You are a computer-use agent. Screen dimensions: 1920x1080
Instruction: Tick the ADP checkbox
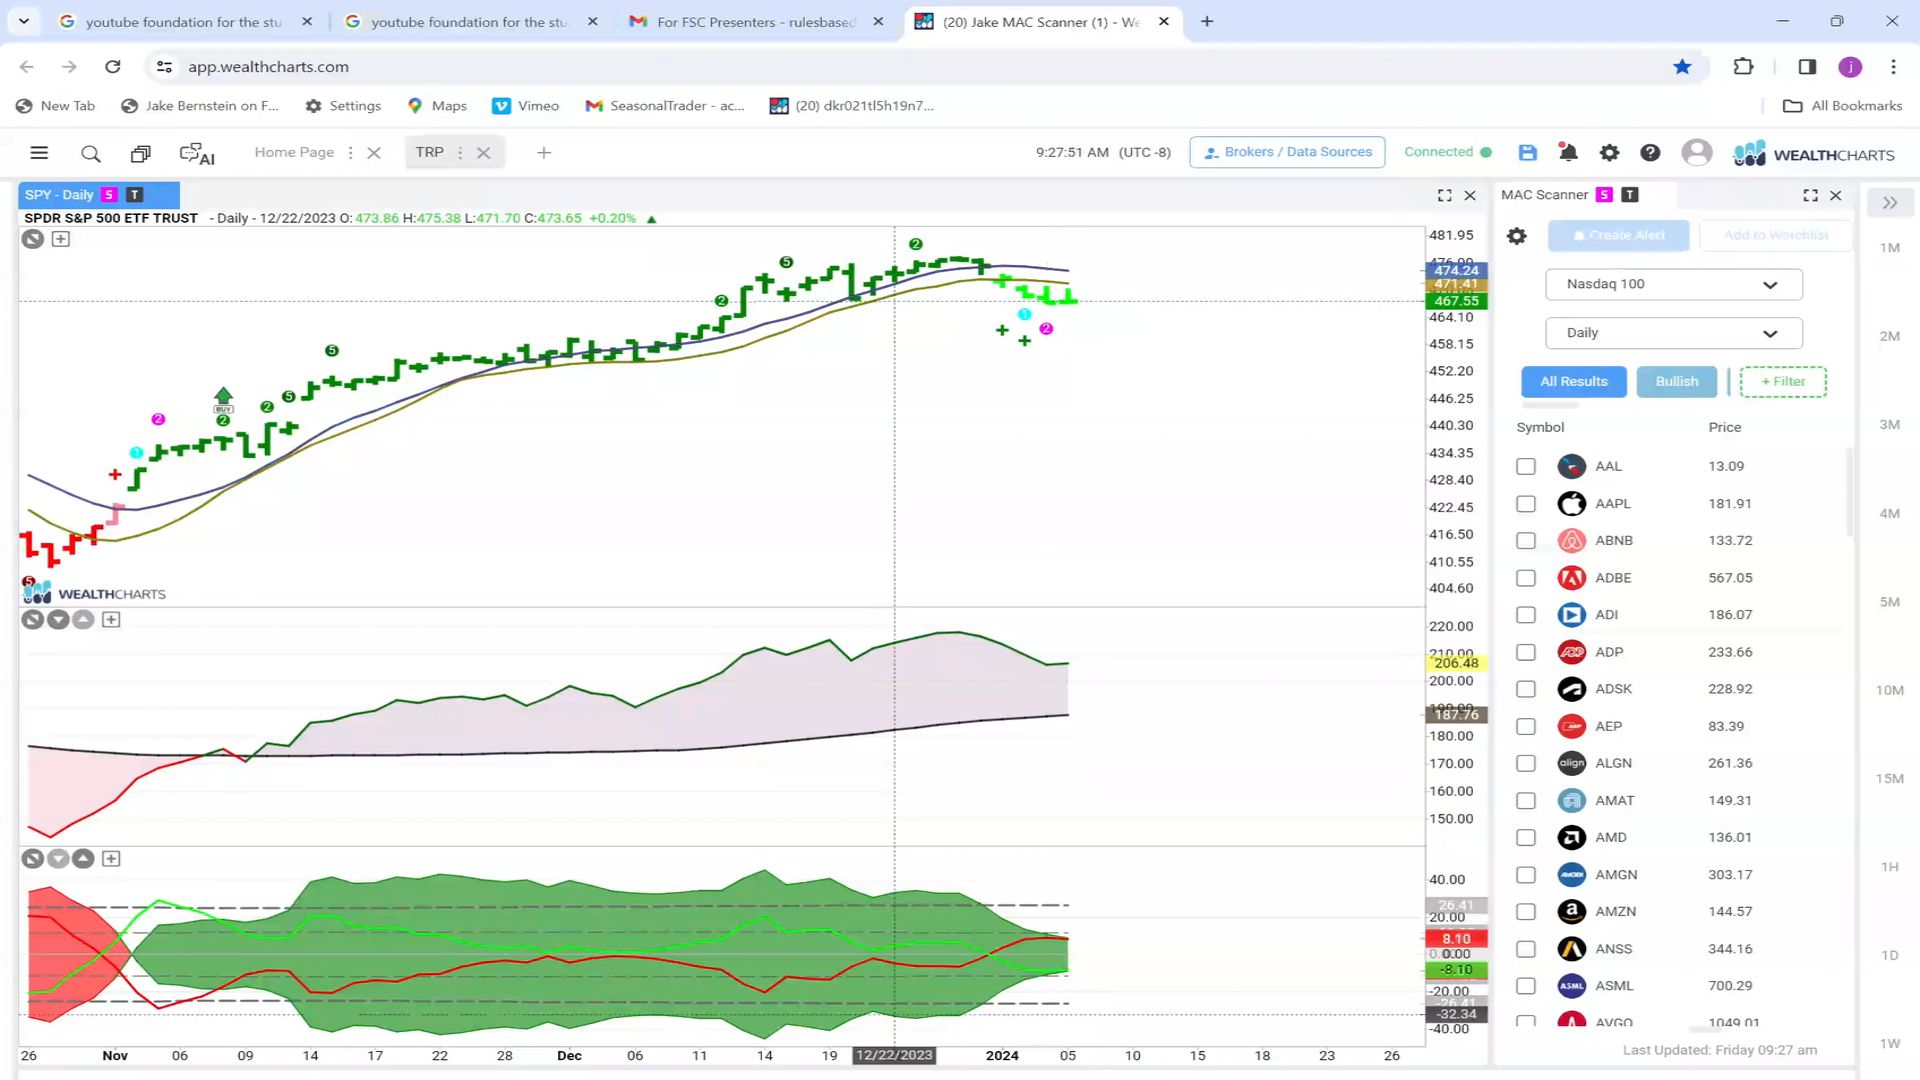click(x=1526, y=652)
